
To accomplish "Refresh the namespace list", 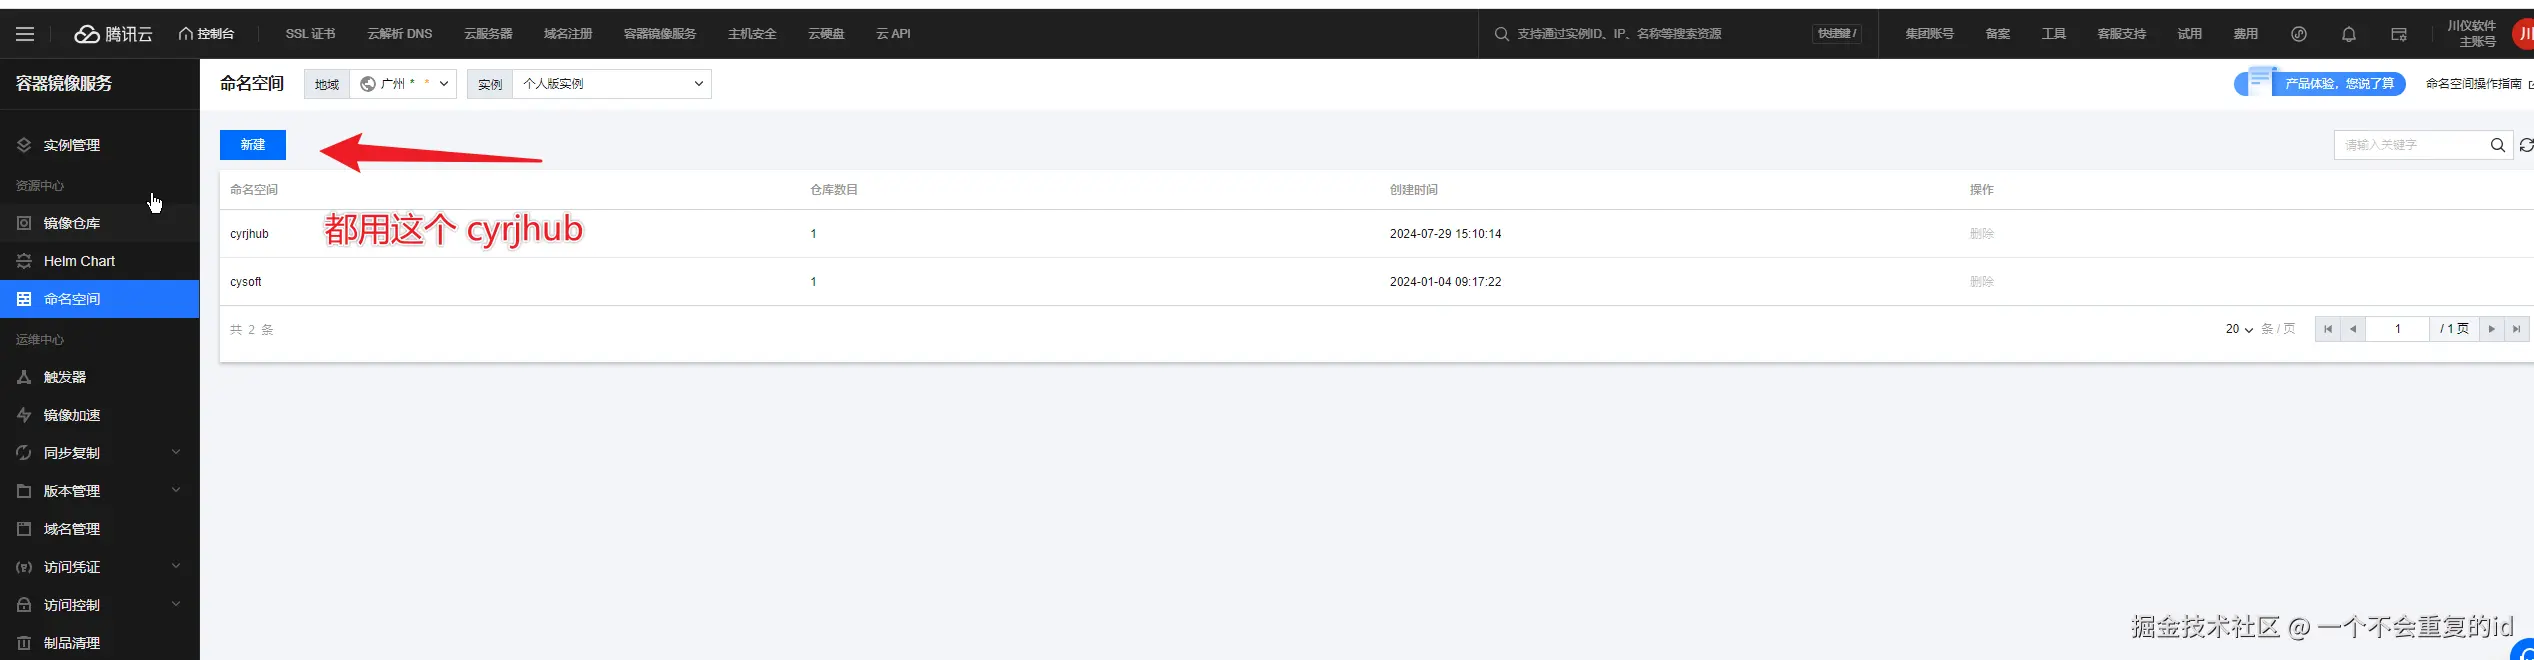I will coord(2526,145).
